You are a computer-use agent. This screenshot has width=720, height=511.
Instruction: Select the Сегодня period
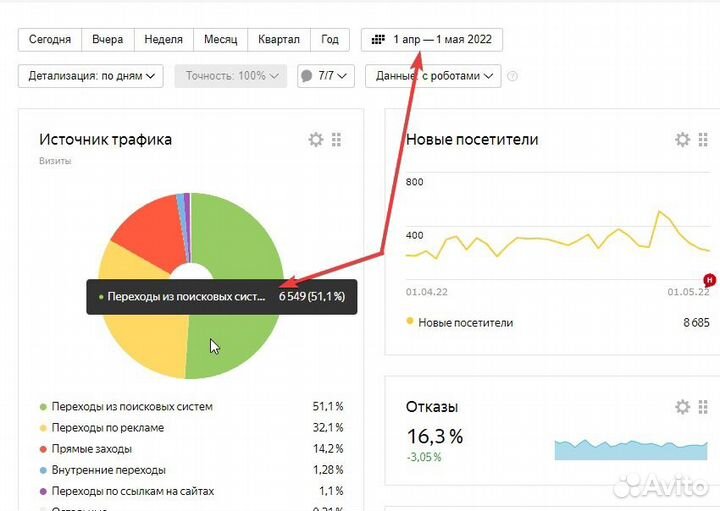pyautogui.click(x=50, y=39)
